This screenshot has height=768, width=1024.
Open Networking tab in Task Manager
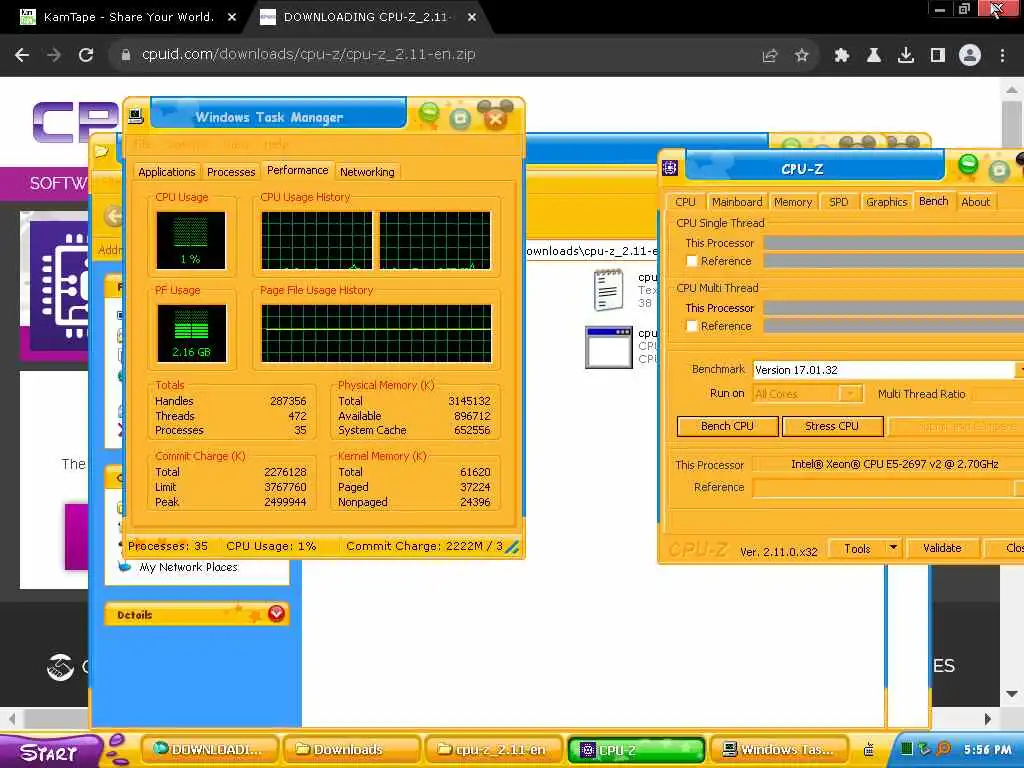click(367, 172)
